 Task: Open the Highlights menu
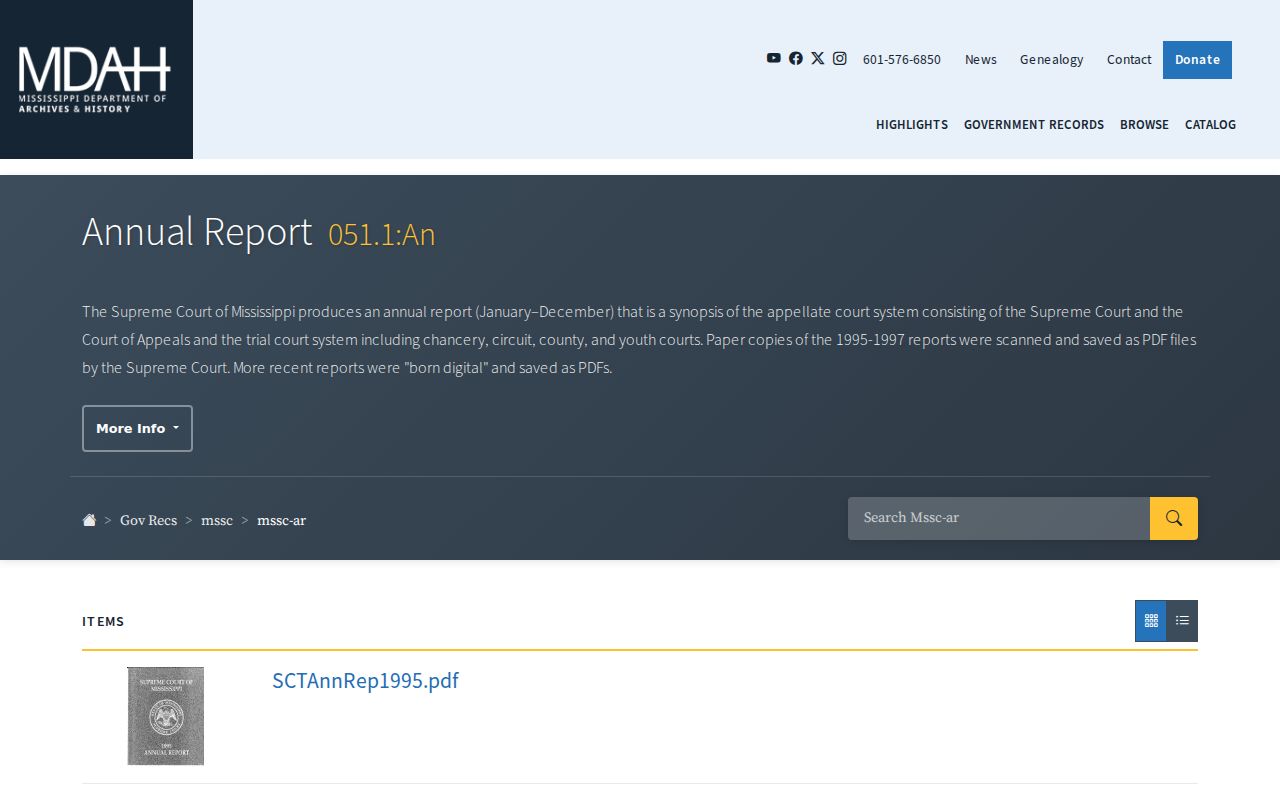click(912, 124)
